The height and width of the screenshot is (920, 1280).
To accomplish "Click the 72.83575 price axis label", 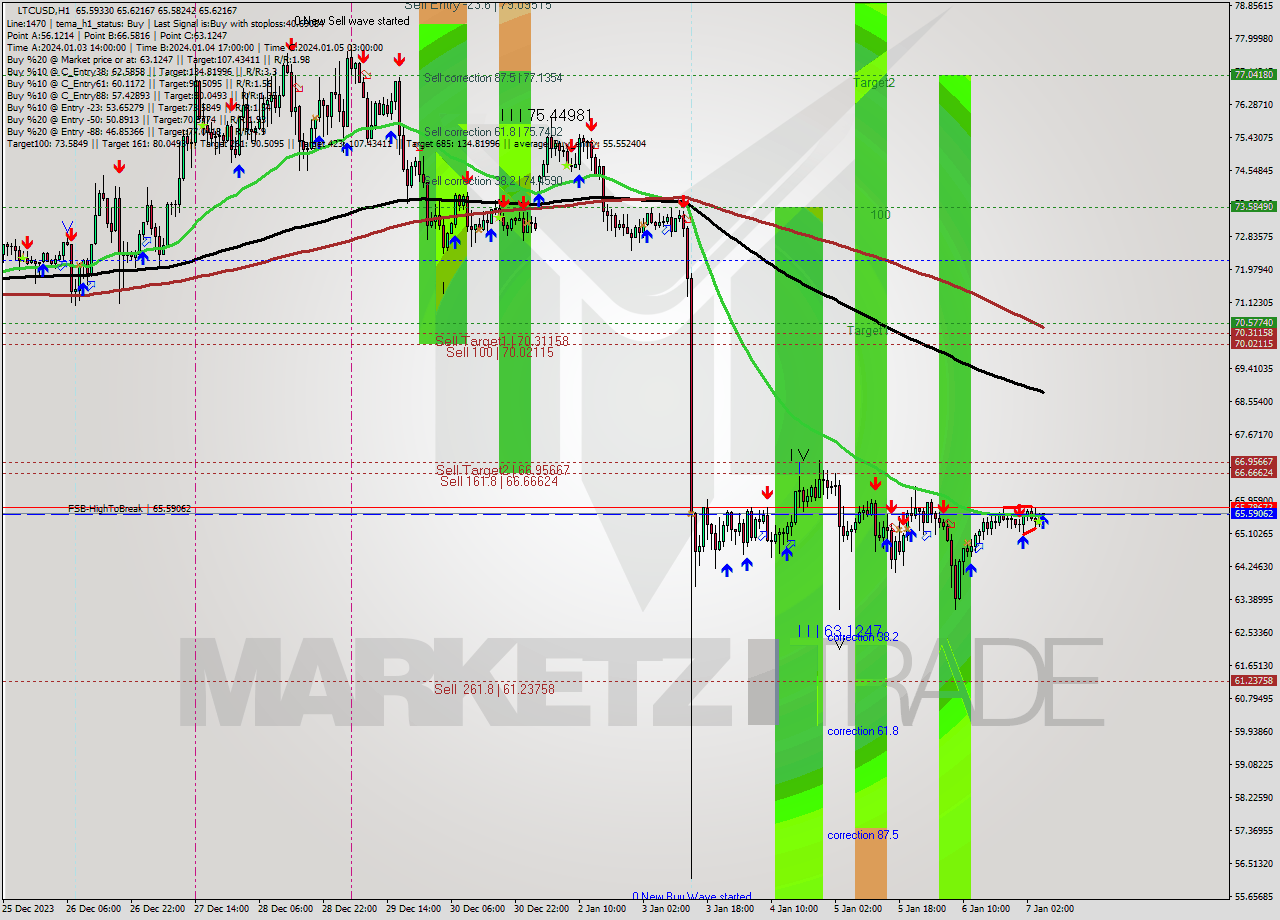I will (1254, 236).
